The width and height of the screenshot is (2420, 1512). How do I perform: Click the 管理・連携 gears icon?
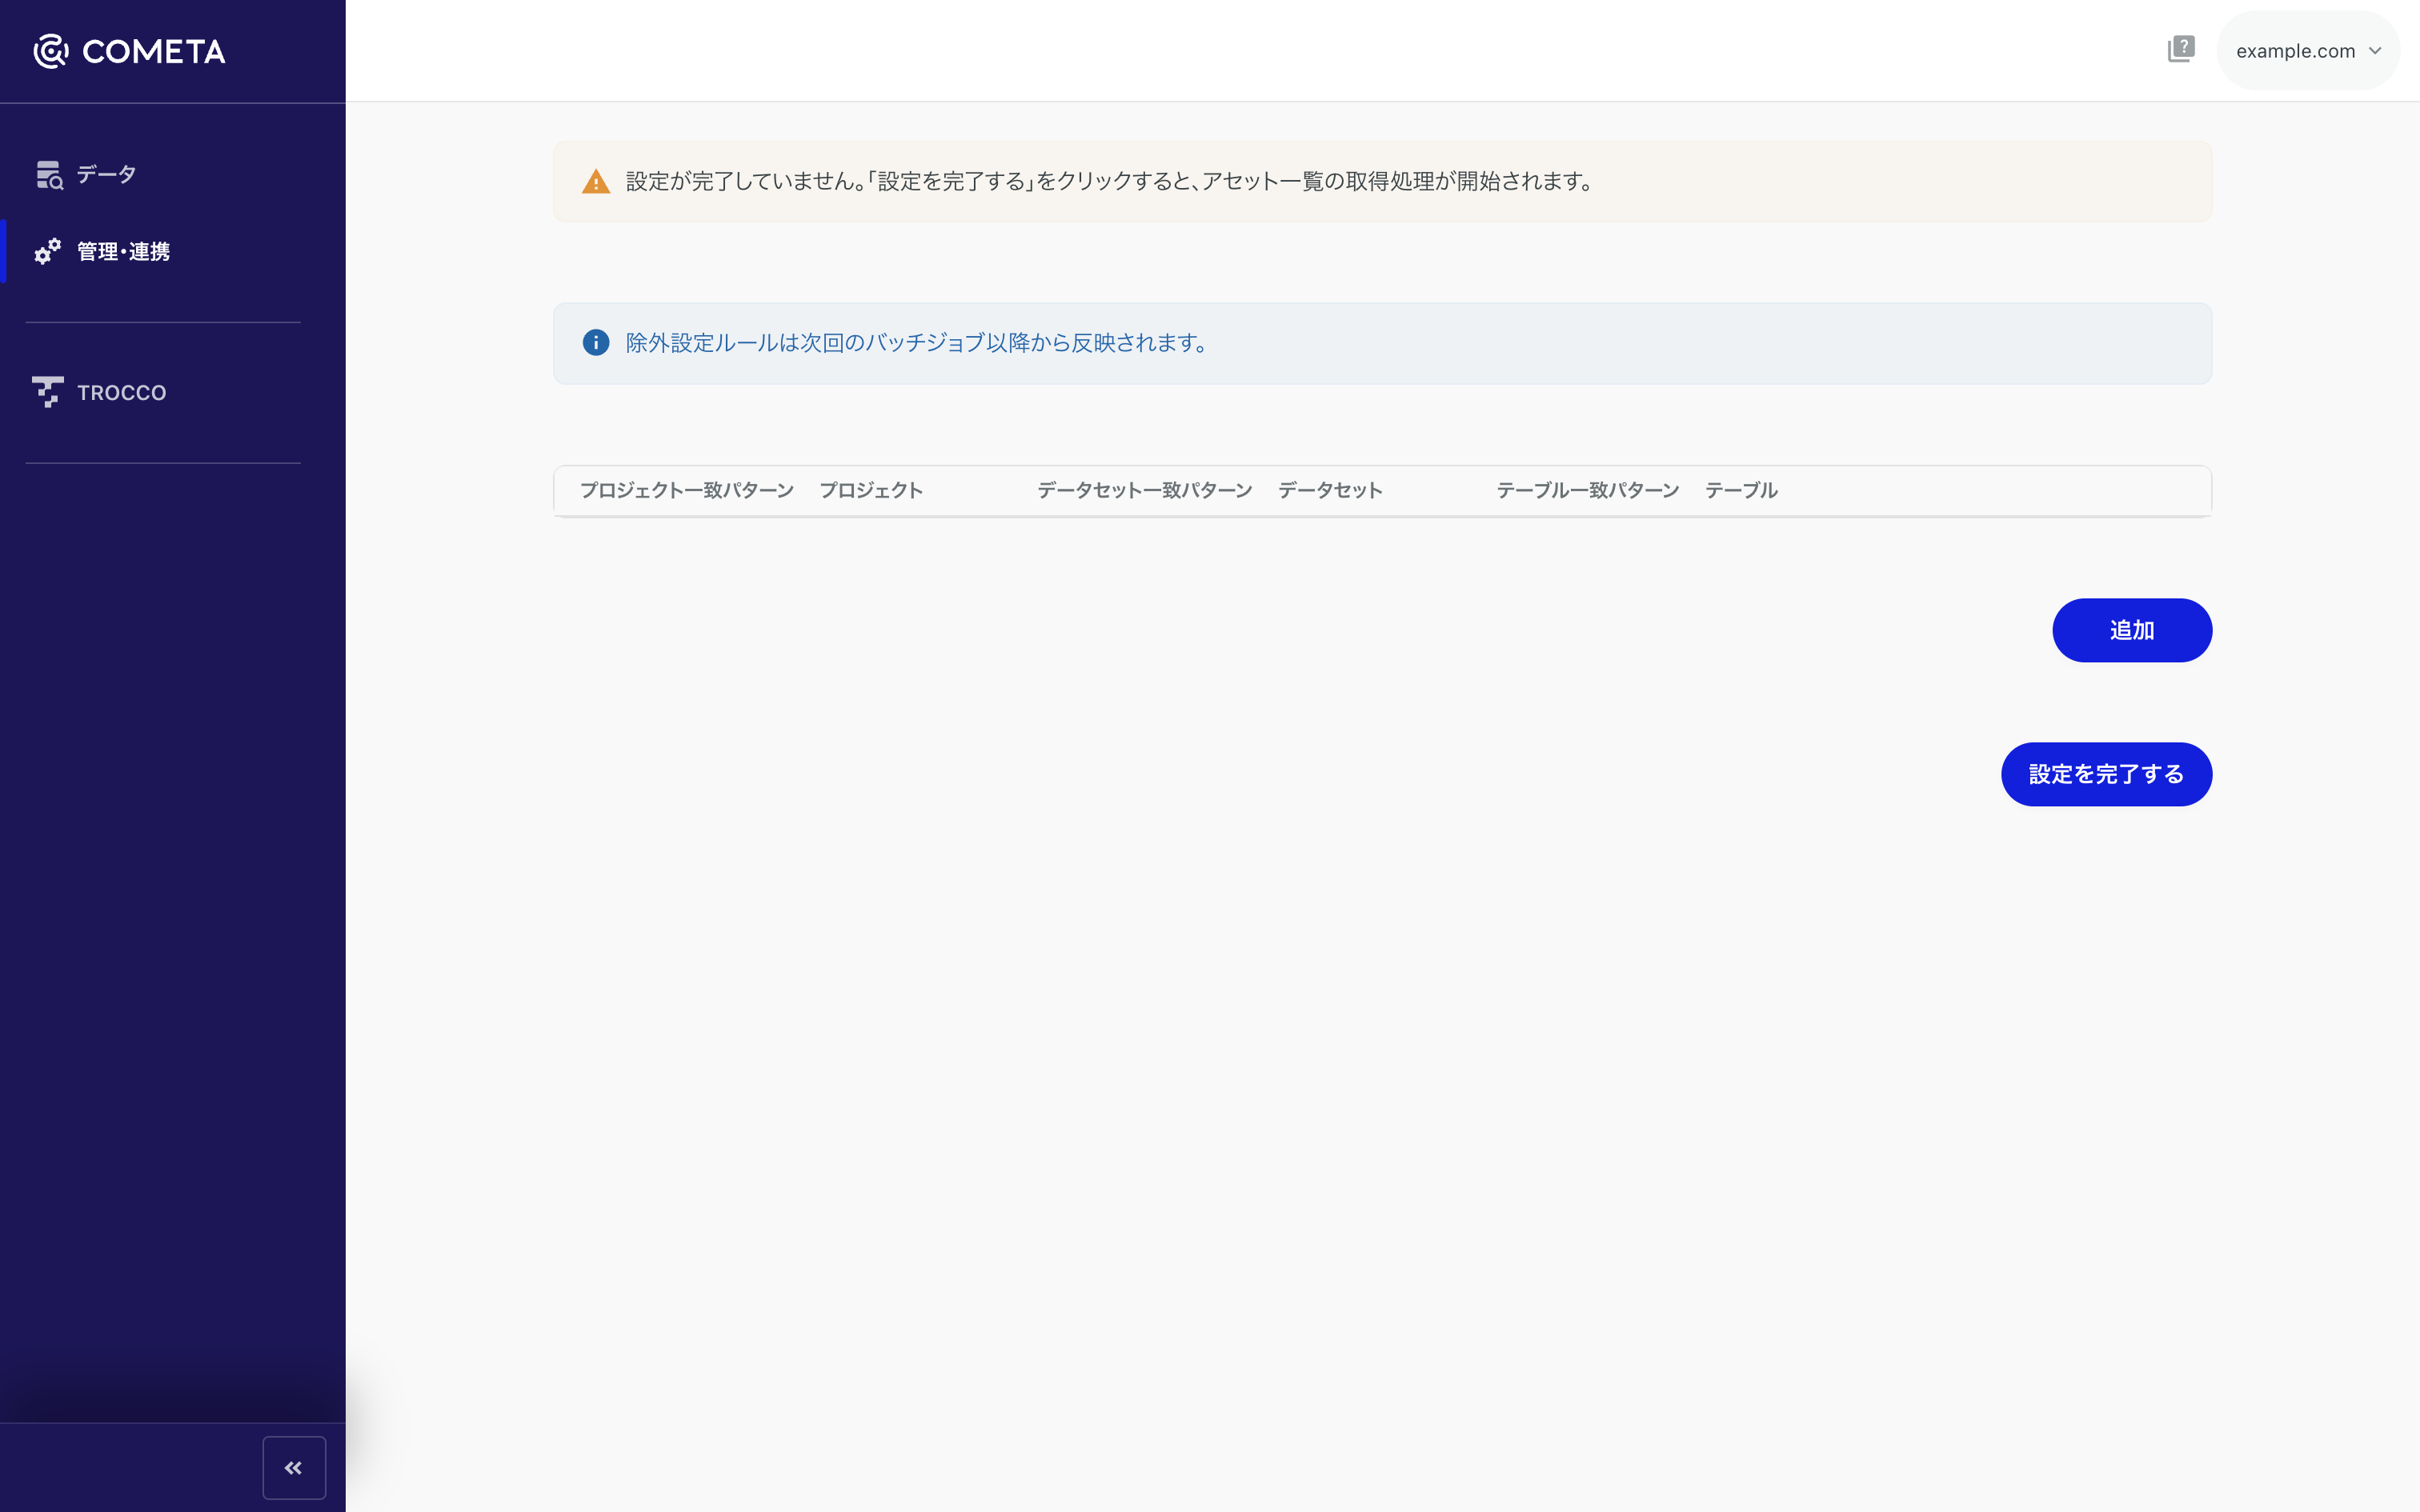pyautogui.click(x=48, y=251)
